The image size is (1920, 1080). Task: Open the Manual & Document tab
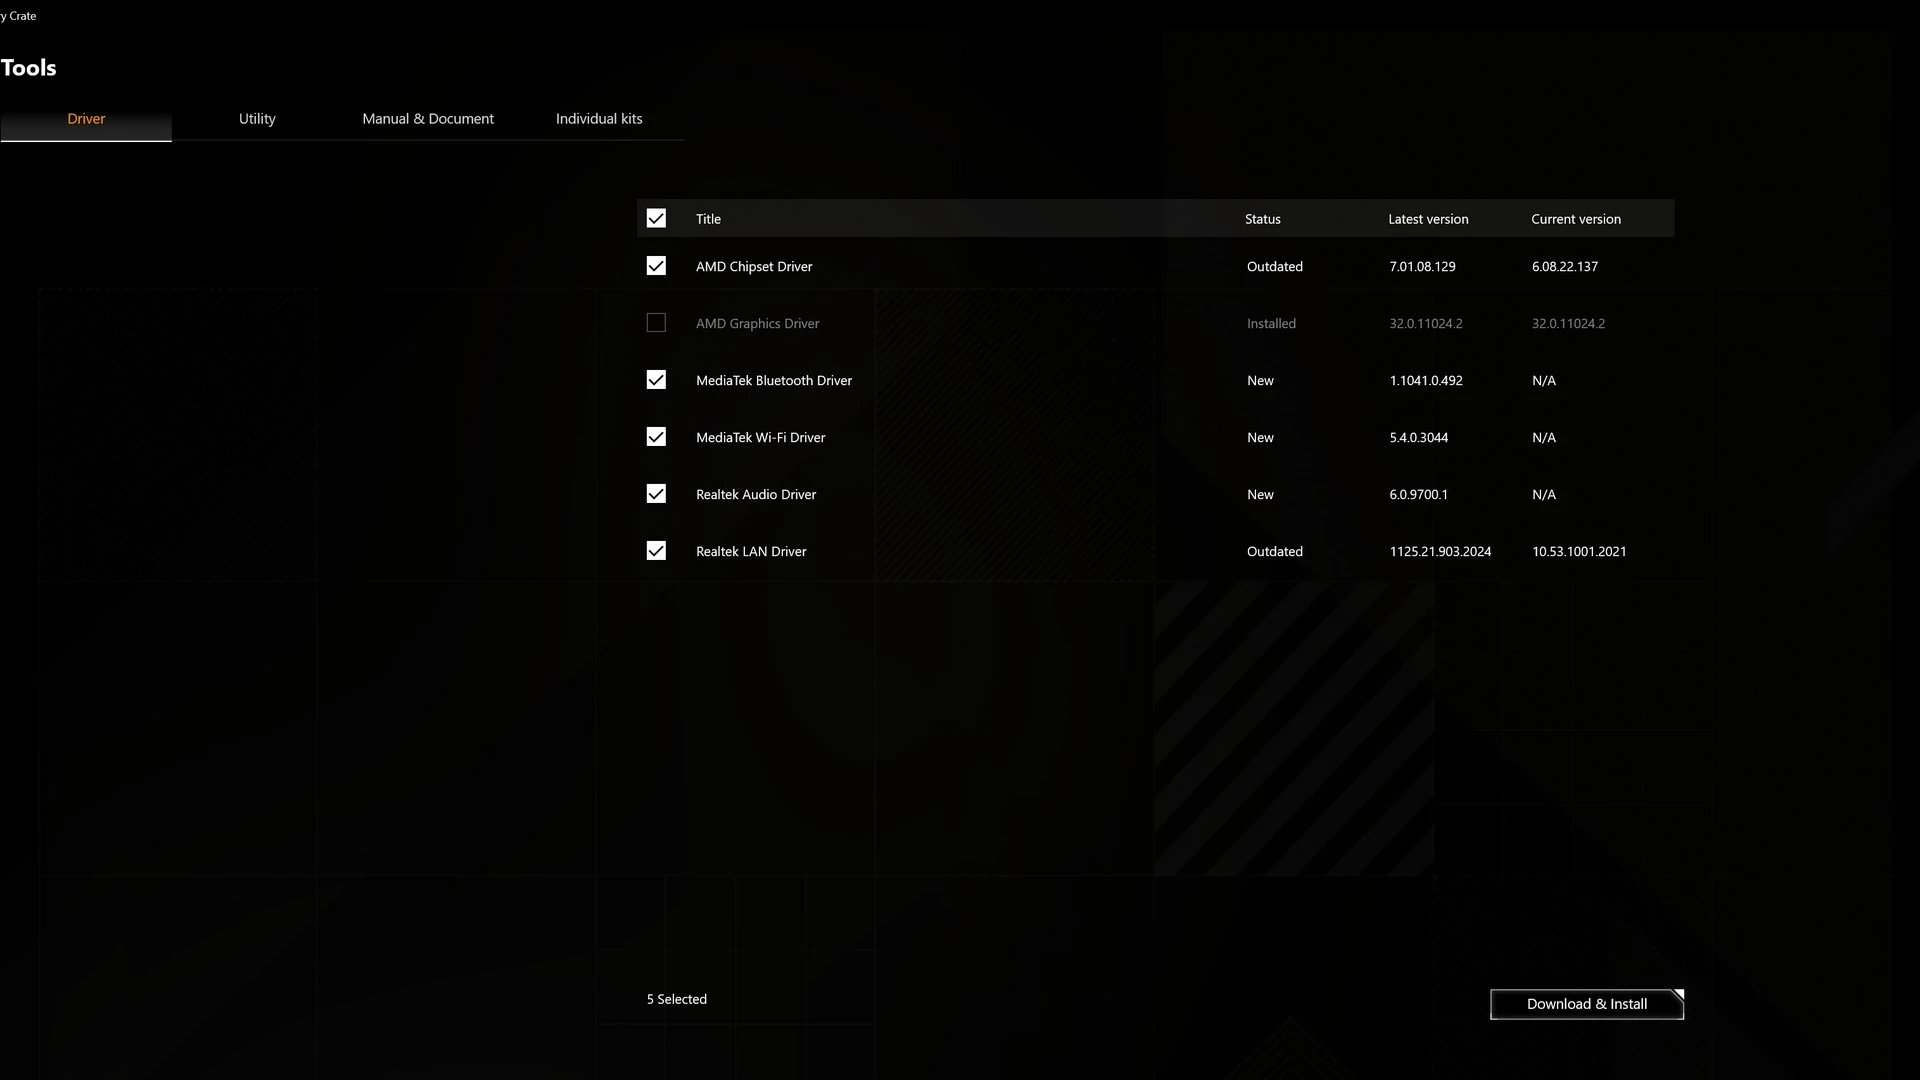[x=428, y=119]
